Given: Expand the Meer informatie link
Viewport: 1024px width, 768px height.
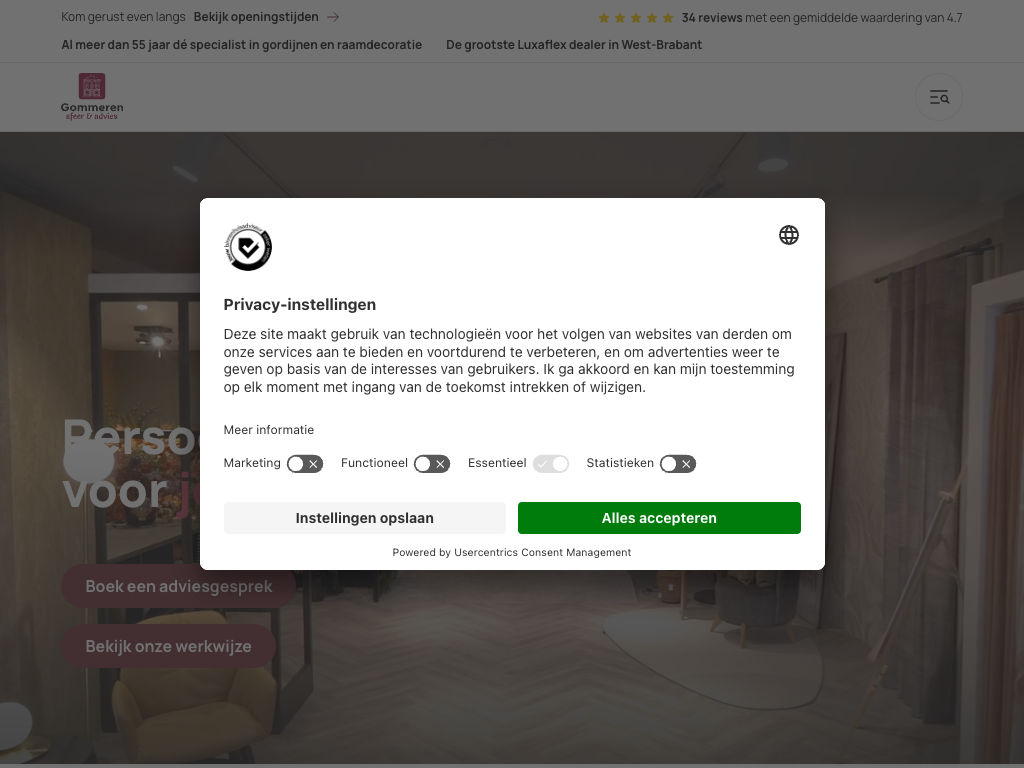Looking at the screenshot, I should pyautogui.click(x=268, y=430).
